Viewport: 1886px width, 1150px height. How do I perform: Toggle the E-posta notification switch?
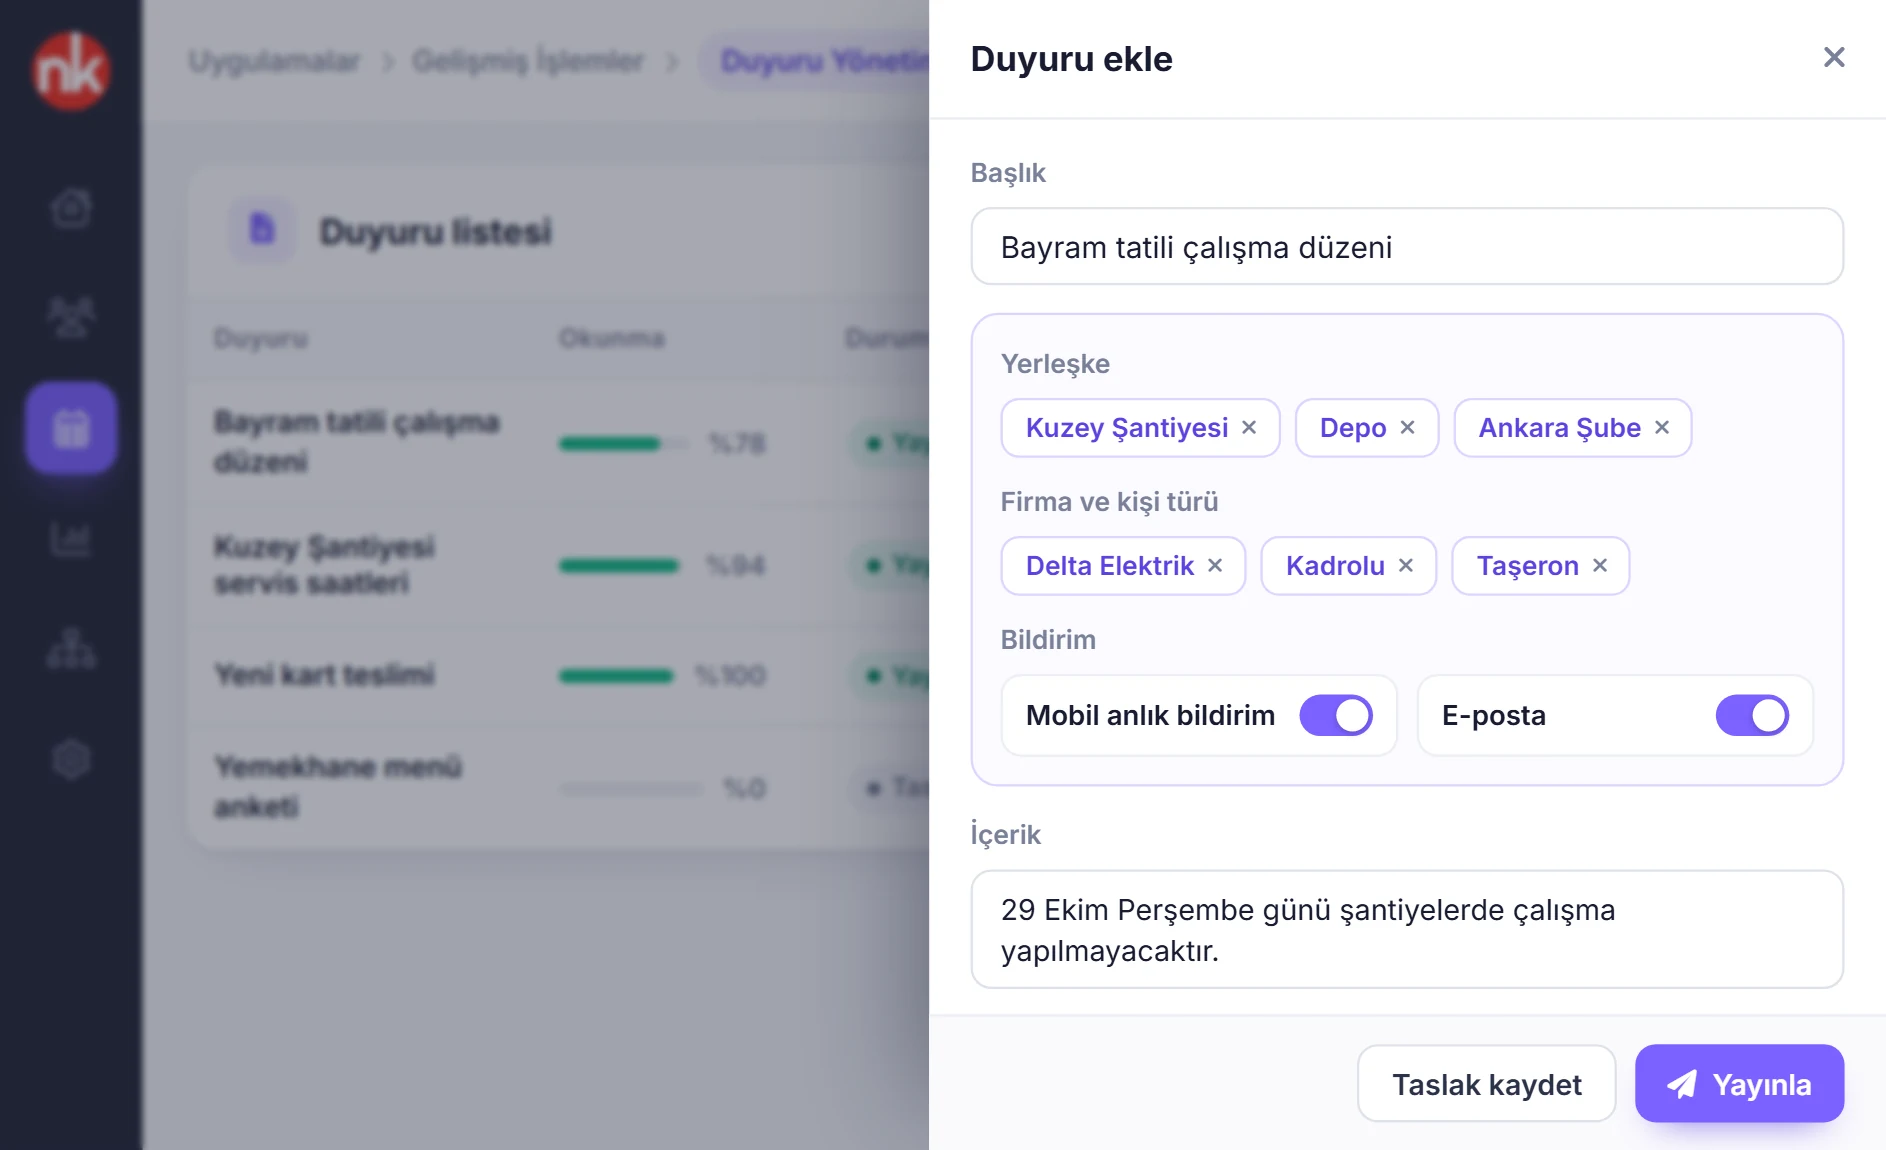1752,715
